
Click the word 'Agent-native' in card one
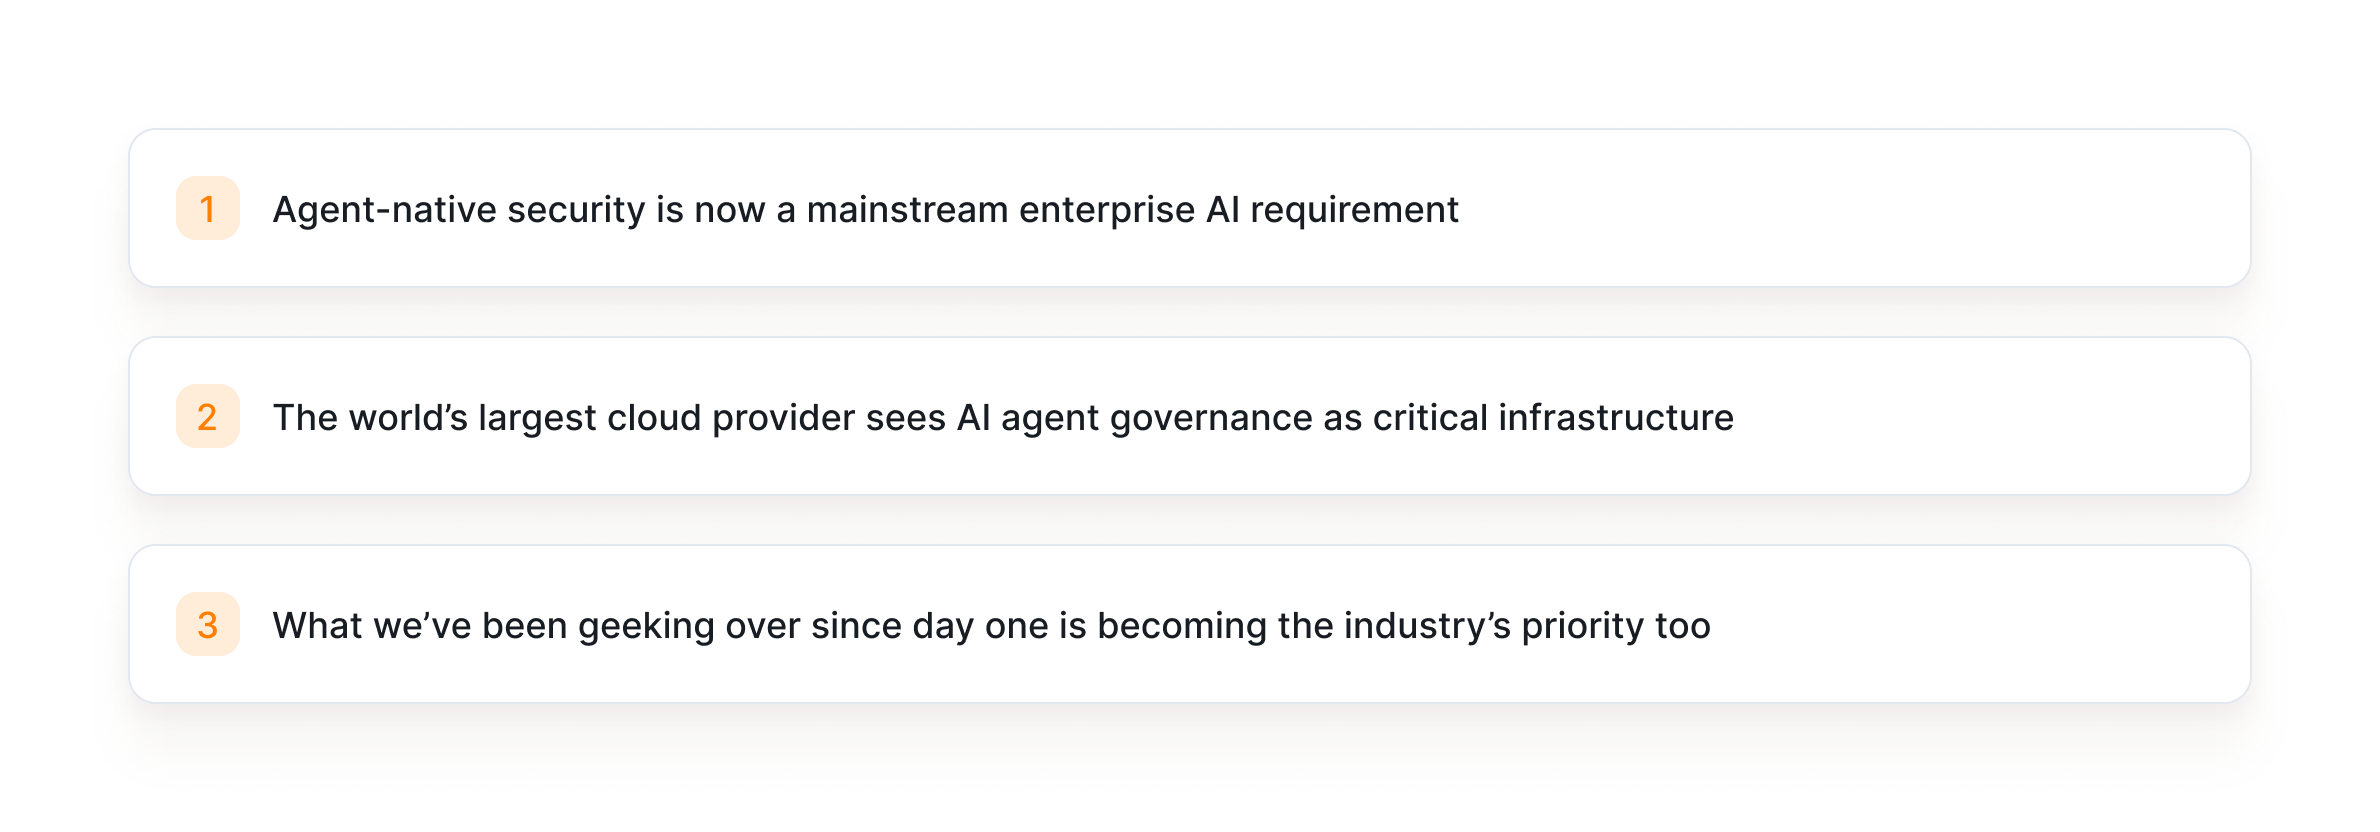(384, 210)
